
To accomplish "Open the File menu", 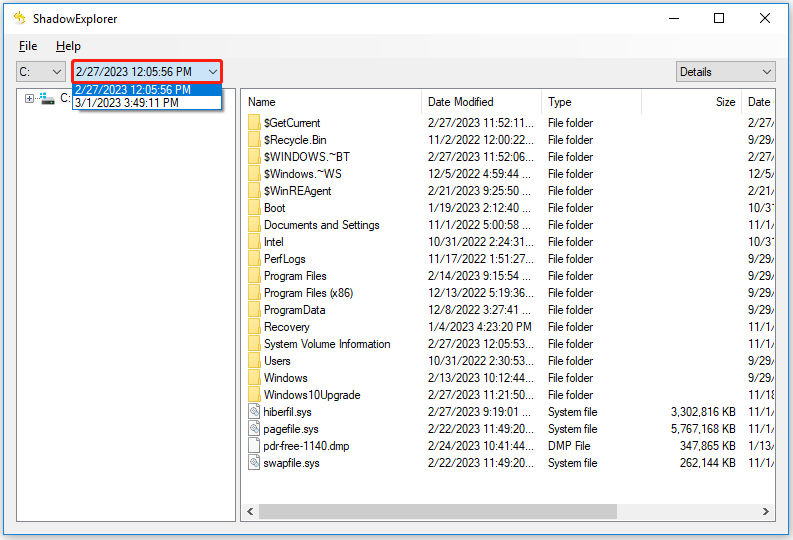I will click(28, 46).
